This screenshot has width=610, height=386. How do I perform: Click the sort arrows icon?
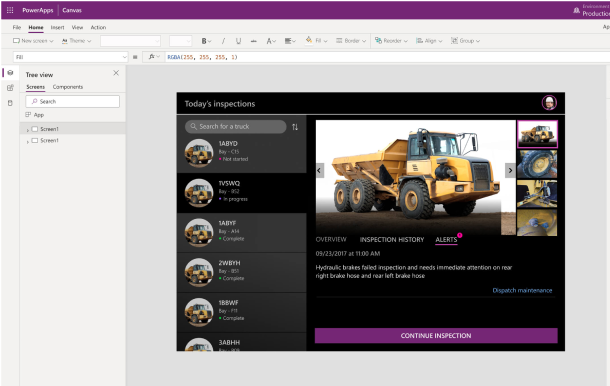295,127
